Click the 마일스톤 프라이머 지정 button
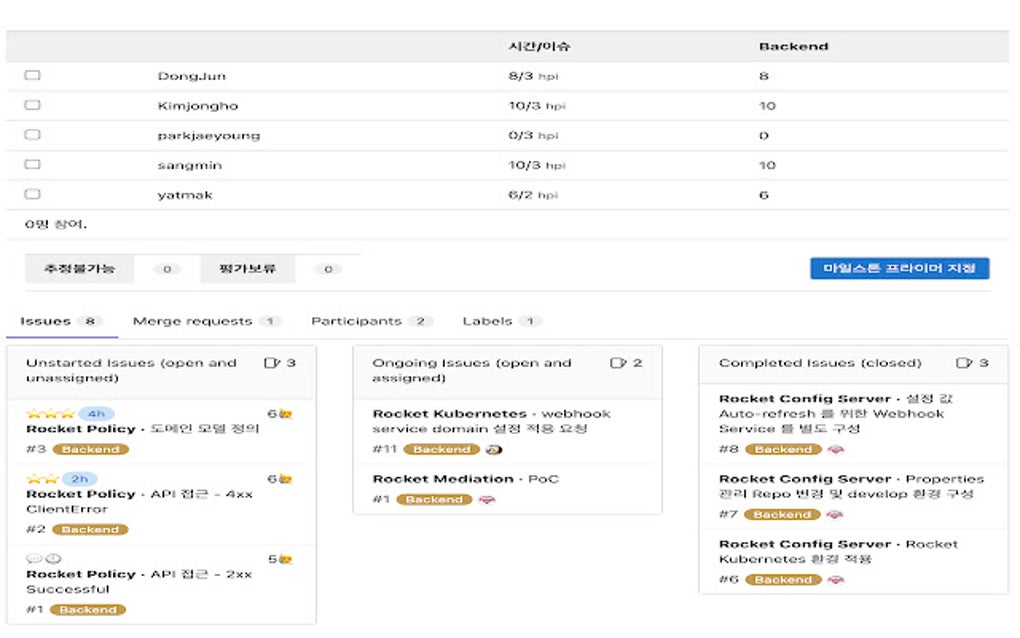This screenshot has height=638, width=1020. [898, 268]
